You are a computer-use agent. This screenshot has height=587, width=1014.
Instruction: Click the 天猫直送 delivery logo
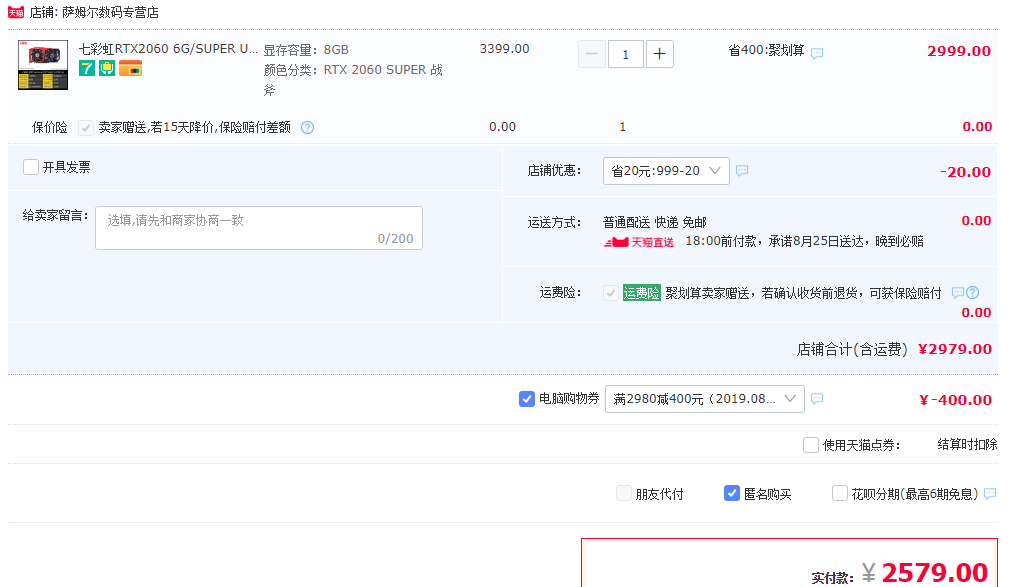coord(639,242)
